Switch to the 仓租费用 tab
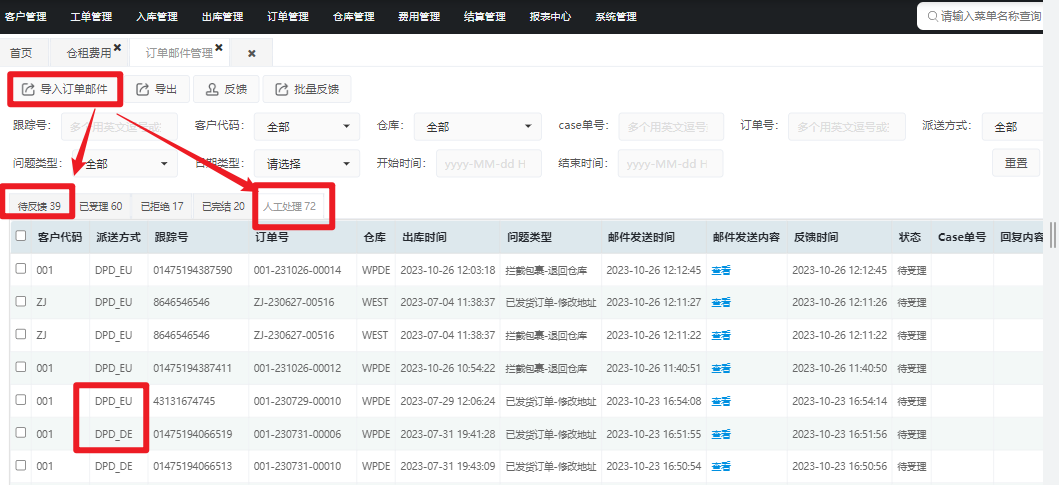This screenshot has width=1059, height=485. [x=88, y=53]
